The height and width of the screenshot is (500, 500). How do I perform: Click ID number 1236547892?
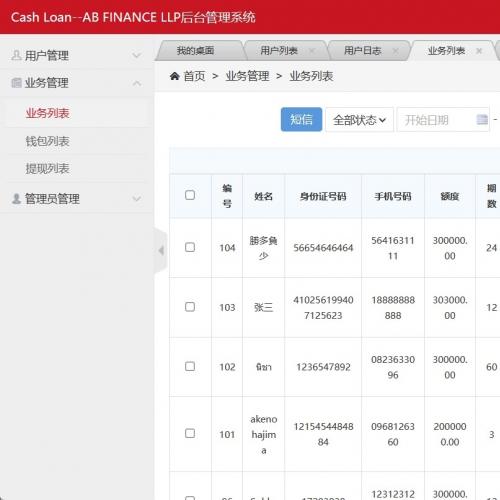click(323, 367)
